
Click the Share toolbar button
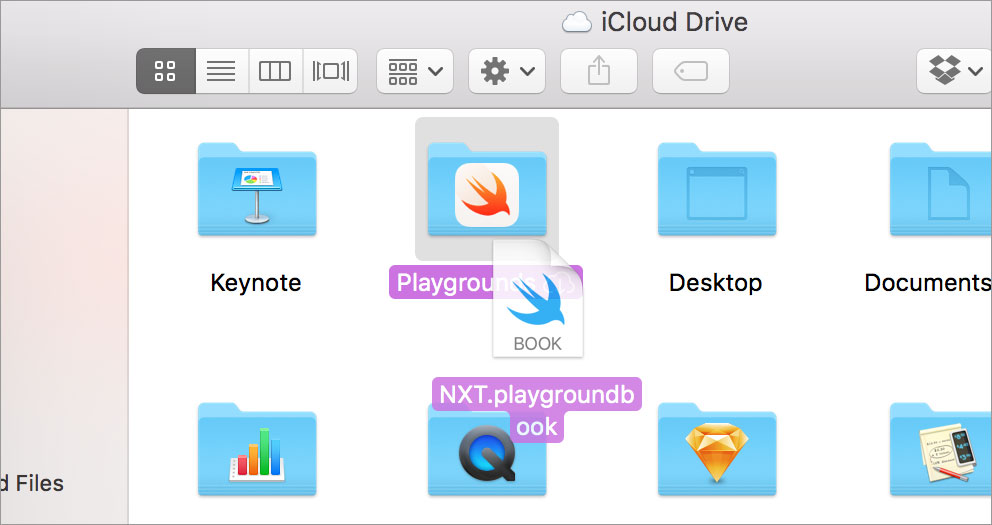point(598,71)
